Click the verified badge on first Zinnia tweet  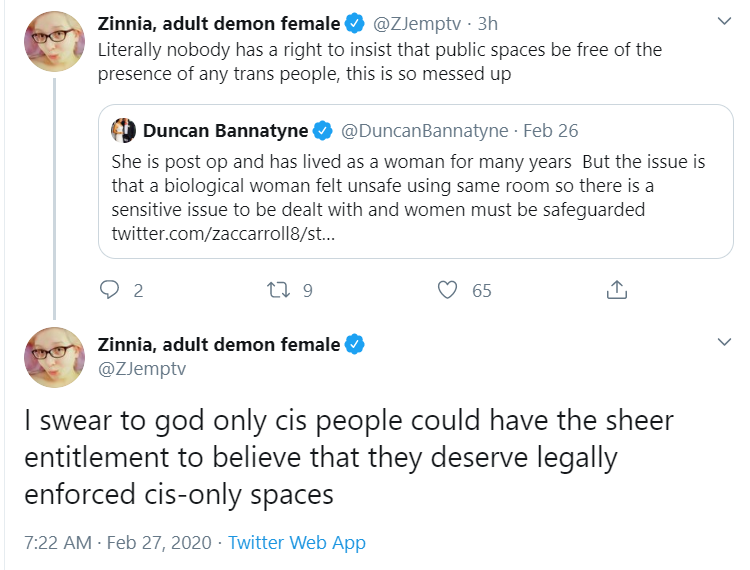pyautogui.click(x=354, y=23)
